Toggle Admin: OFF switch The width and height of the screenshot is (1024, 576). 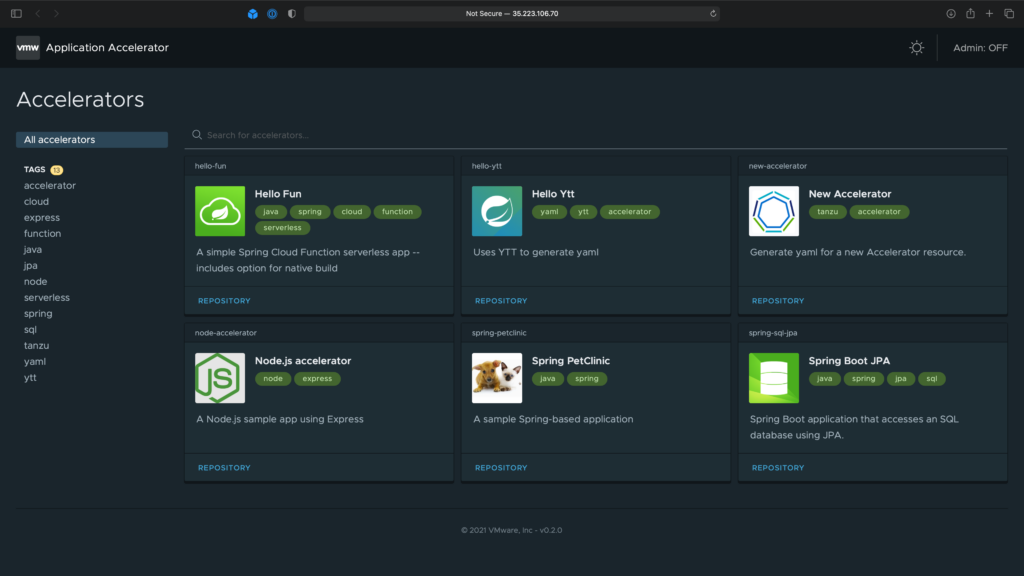point(980,48)
